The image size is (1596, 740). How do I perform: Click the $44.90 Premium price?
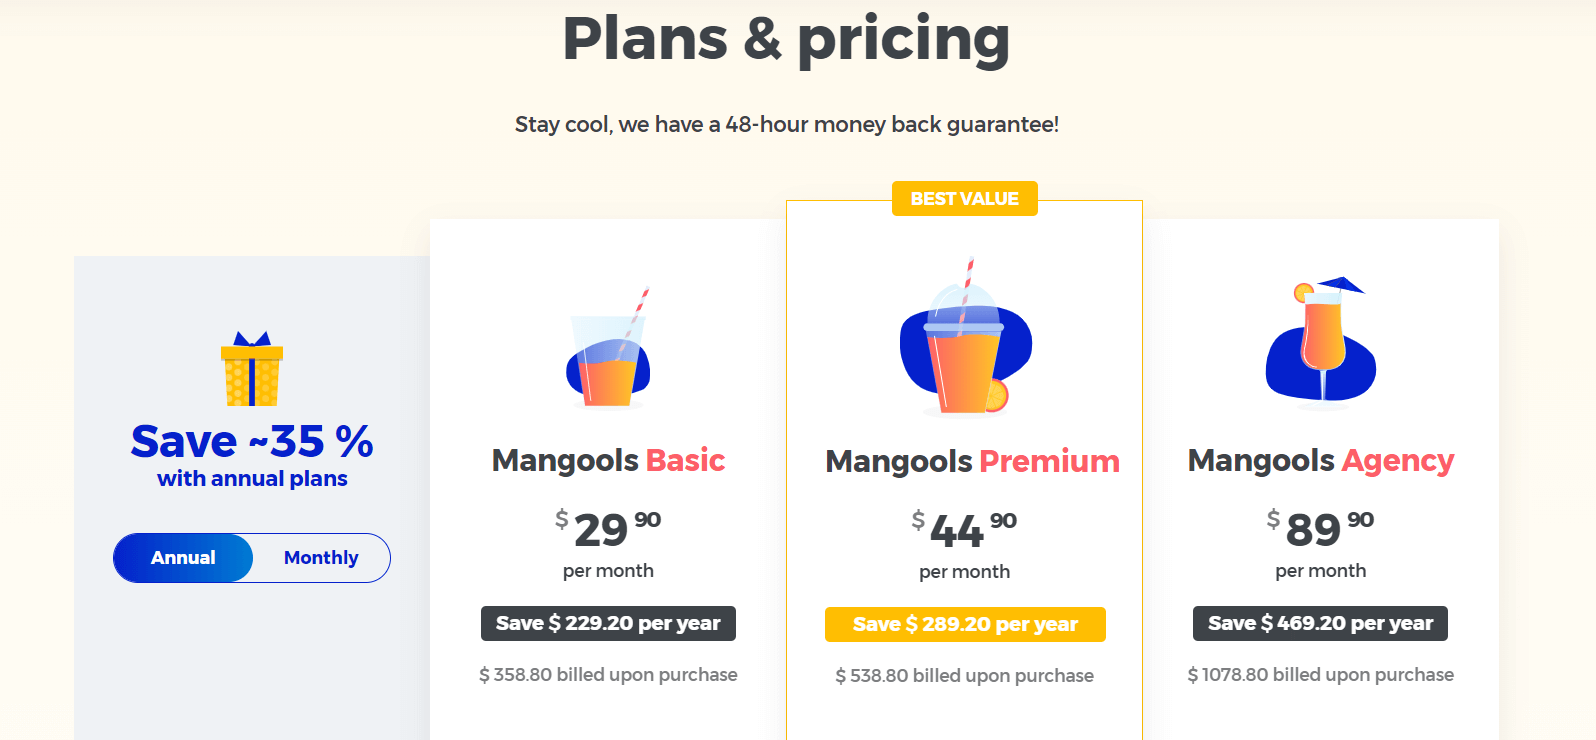click(x=964, y=529)
